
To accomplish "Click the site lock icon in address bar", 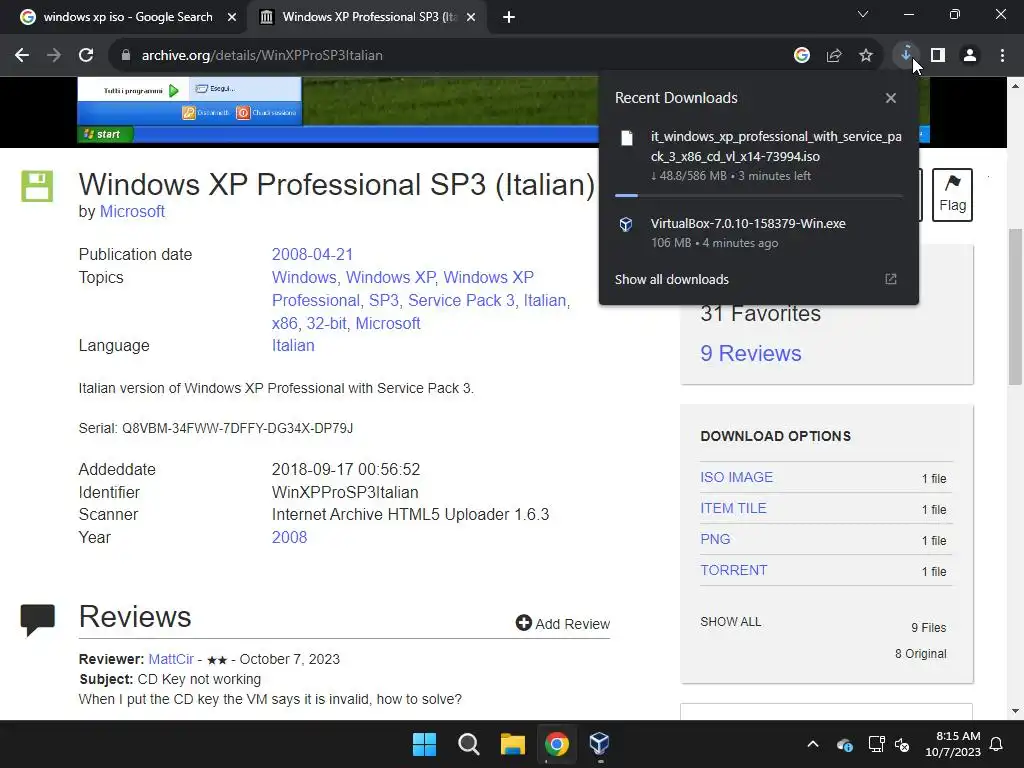I will coord(126,56).
